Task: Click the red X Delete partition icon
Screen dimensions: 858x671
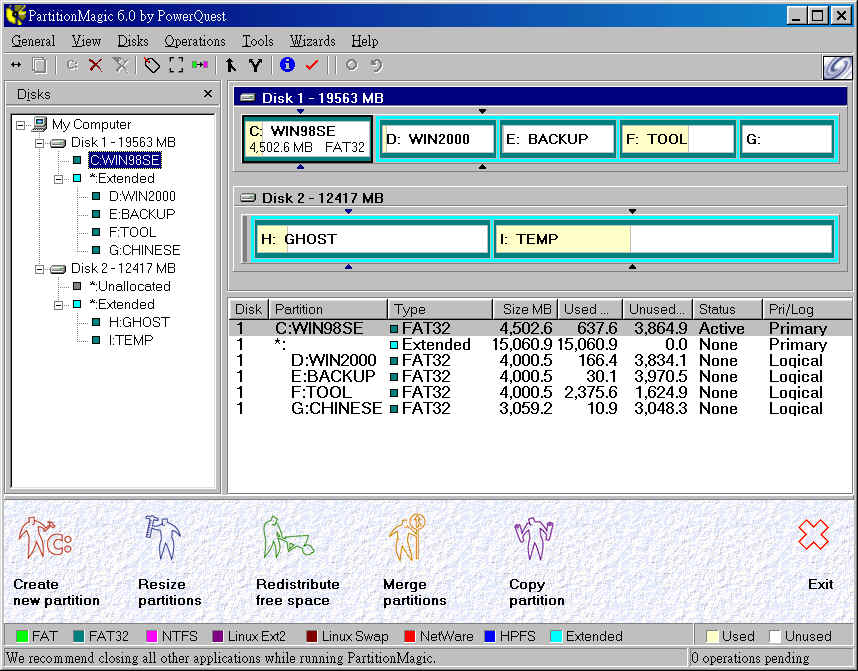Action: (x=96, y=65)
